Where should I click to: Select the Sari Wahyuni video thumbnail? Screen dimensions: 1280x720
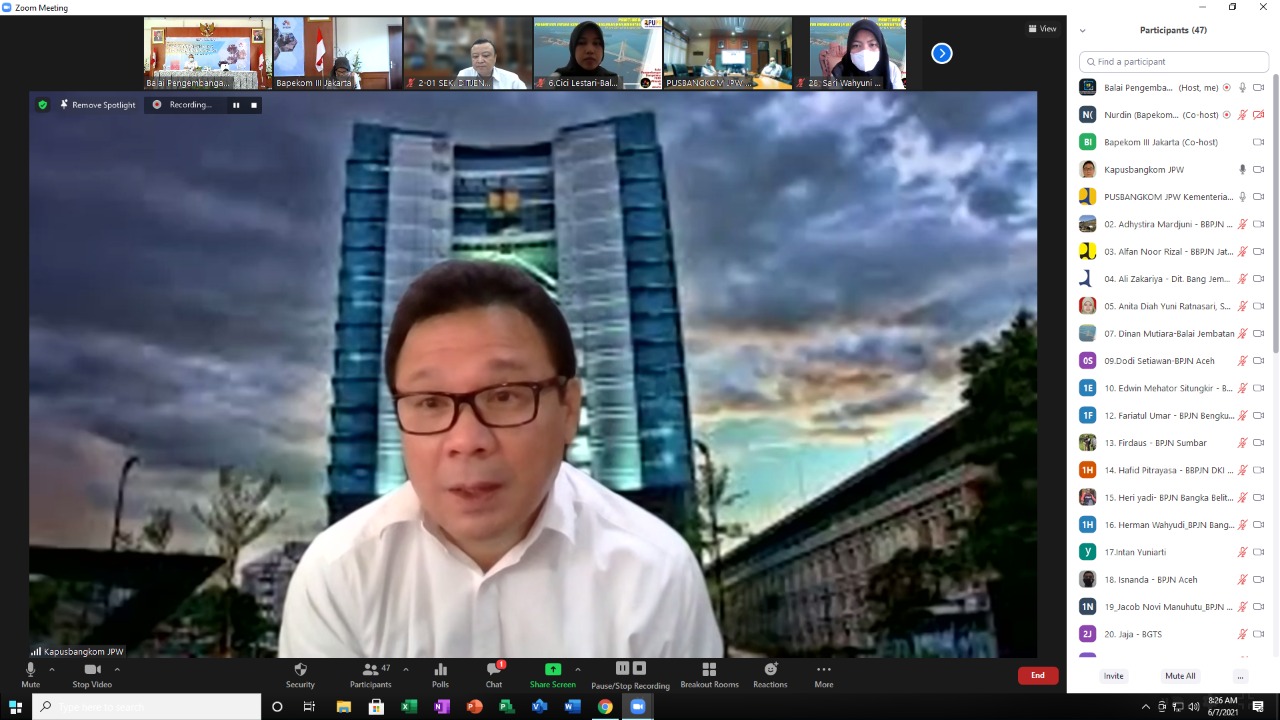(858, 53)
